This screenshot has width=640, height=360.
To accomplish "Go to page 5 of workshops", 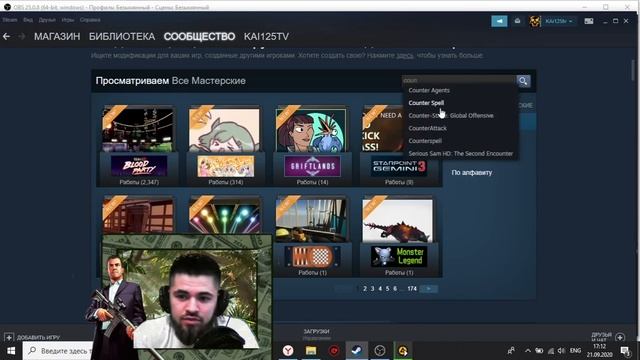I will 387,289.
